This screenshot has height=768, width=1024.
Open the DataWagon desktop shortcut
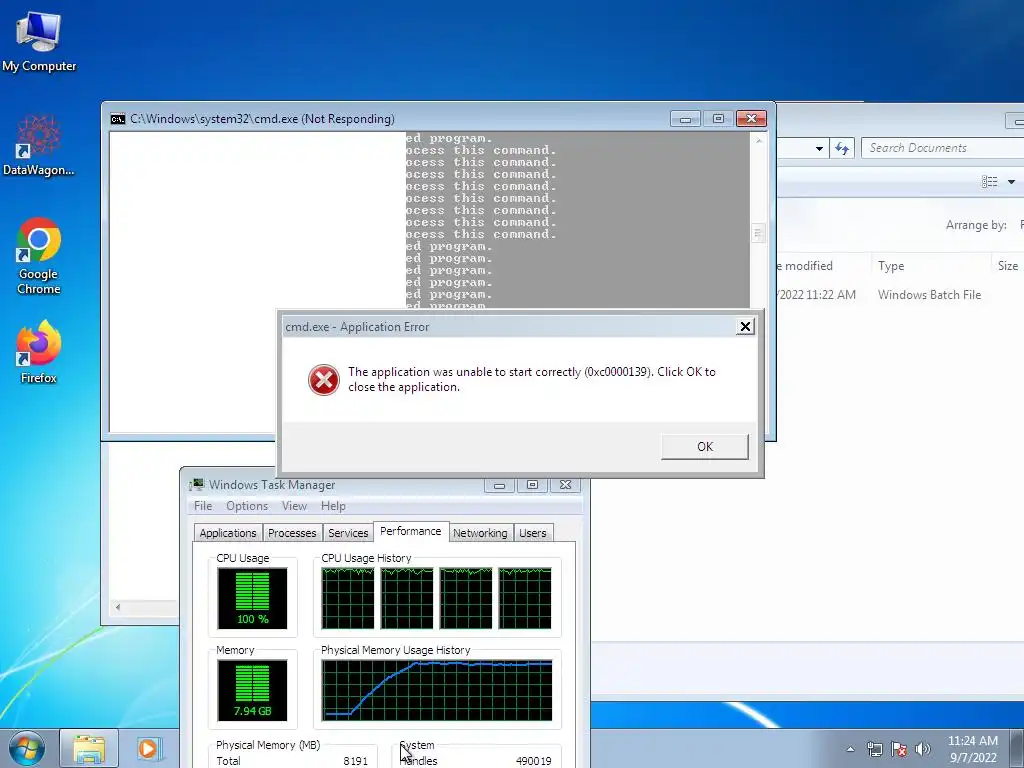(x=39, y=145)
